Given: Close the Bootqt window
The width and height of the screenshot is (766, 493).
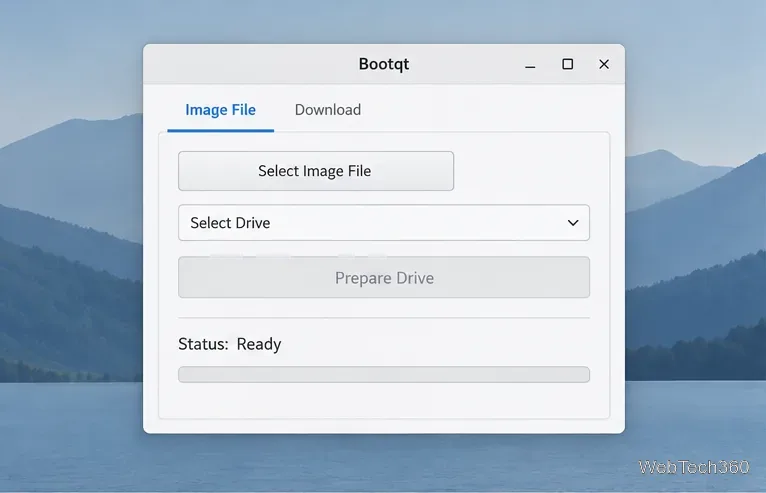Looking at the screenshot, I should pos(604,64).
